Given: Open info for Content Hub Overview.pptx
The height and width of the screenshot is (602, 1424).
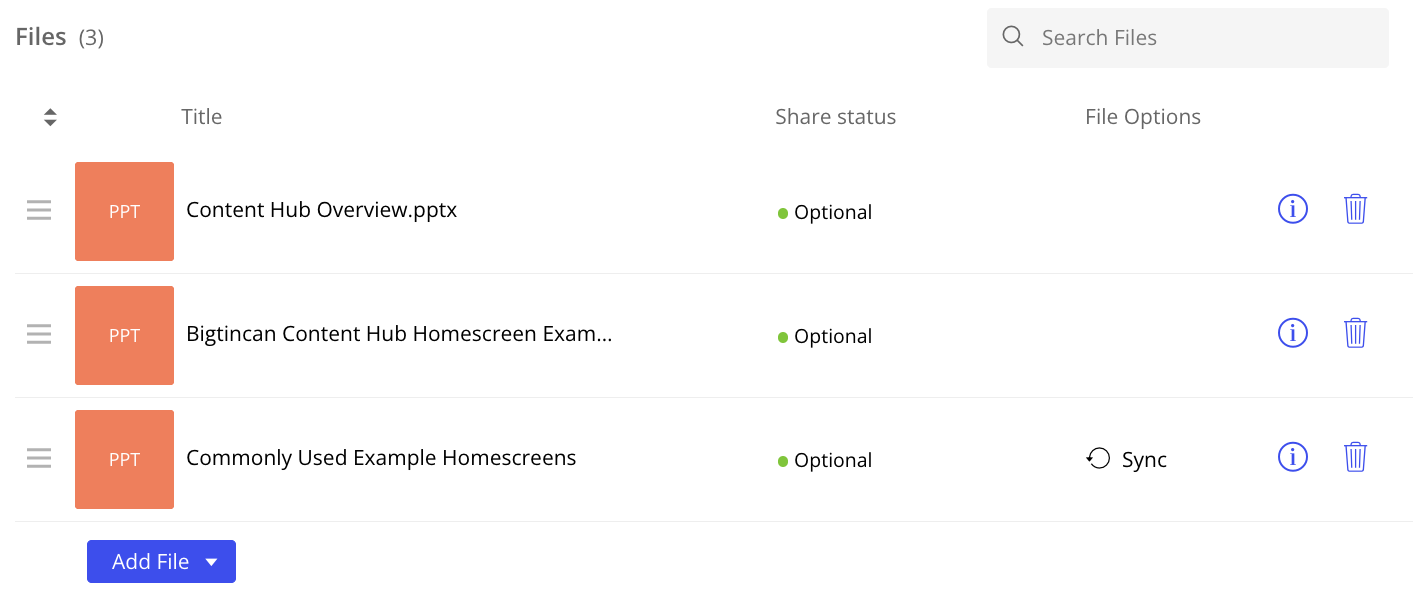Looking at the screenshot, I should 1293,209.
